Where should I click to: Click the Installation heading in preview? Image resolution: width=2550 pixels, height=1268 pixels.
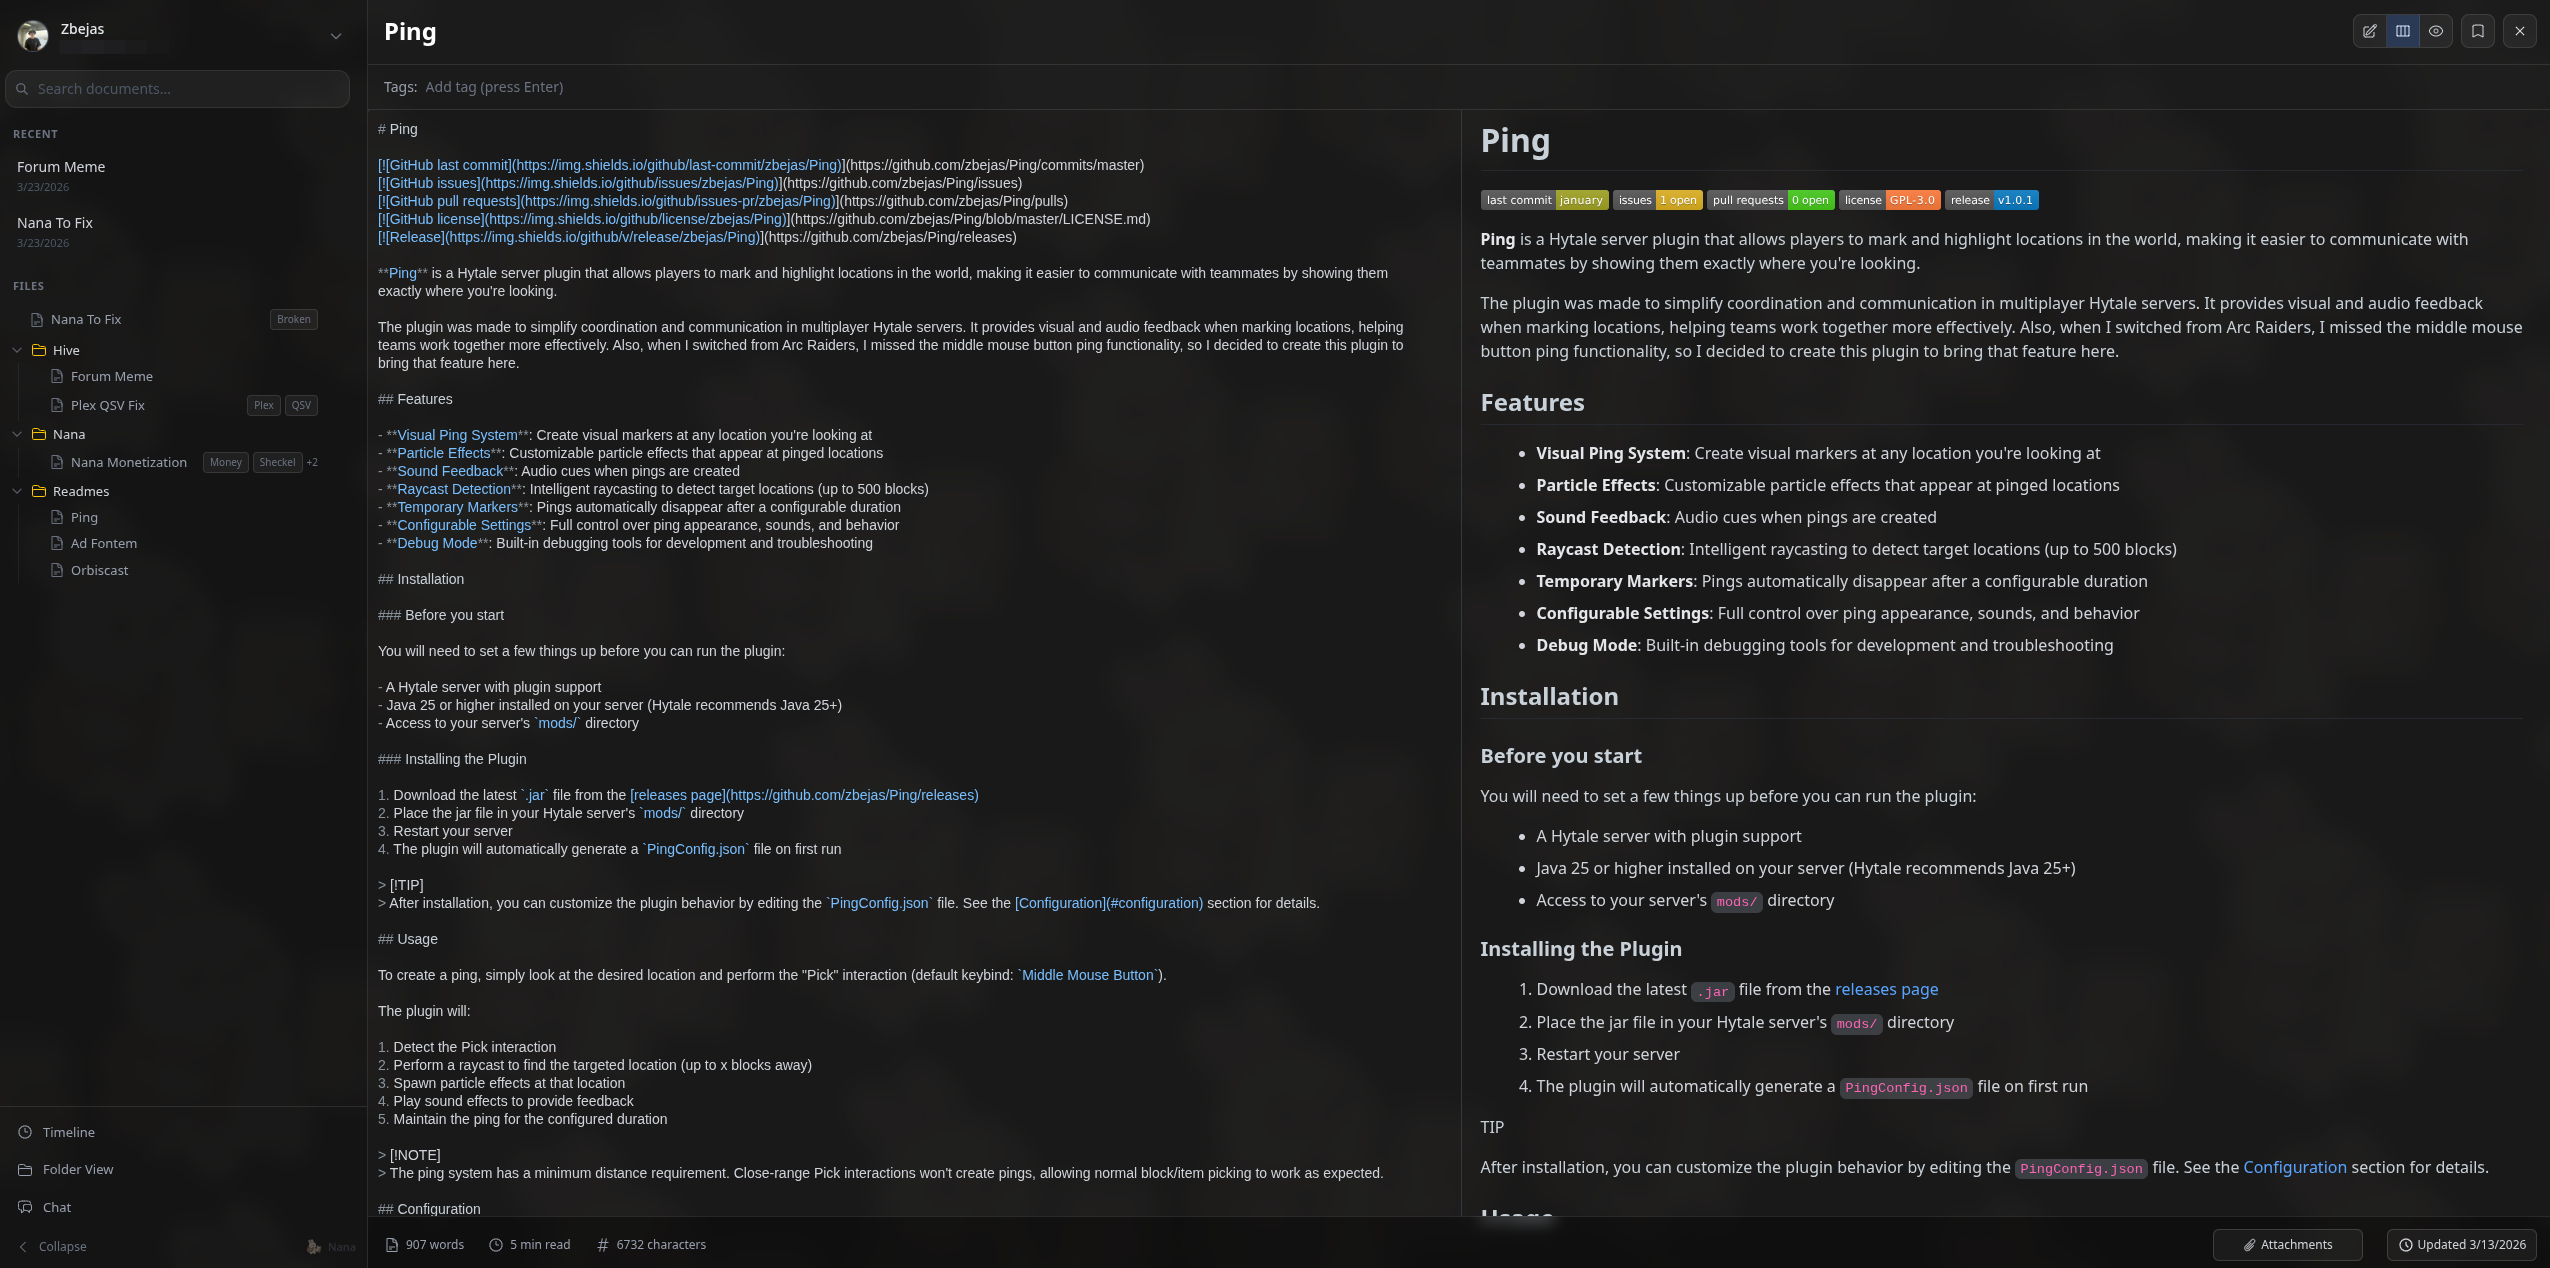point(1549,697)
